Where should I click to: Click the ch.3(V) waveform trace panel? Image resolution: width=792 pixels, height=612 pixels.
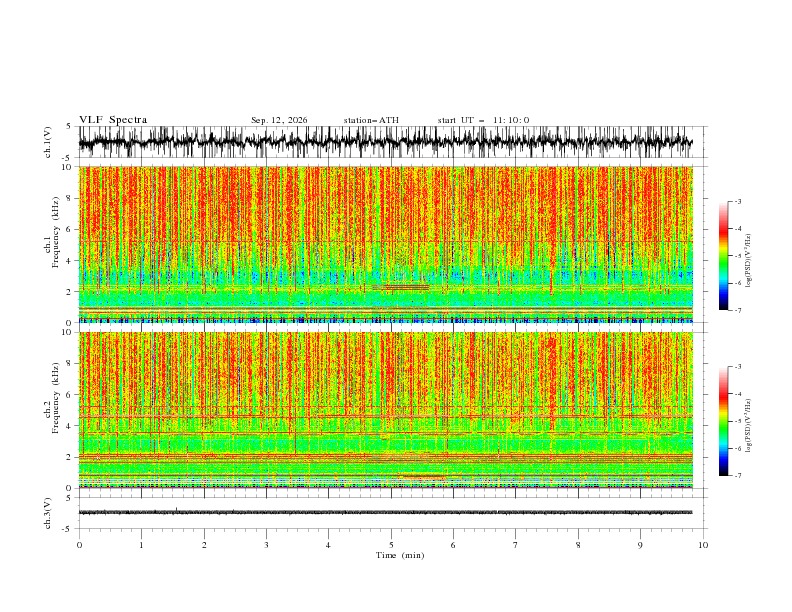(386, 513)
